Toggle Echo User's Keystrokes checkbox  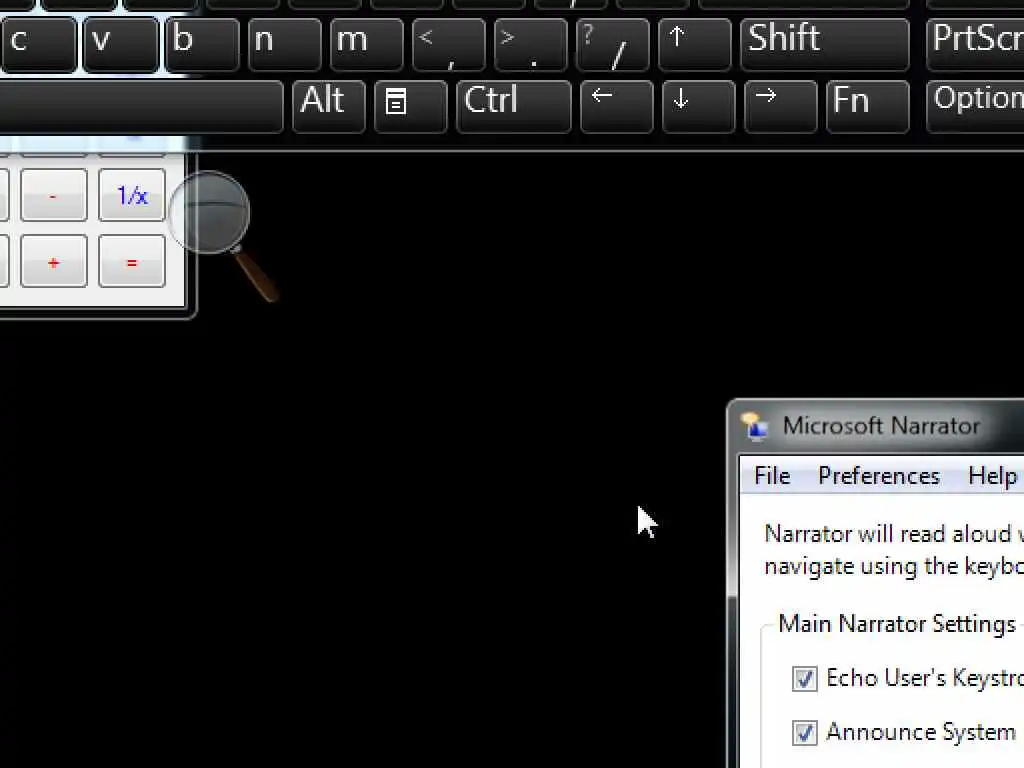click(805, 679)
